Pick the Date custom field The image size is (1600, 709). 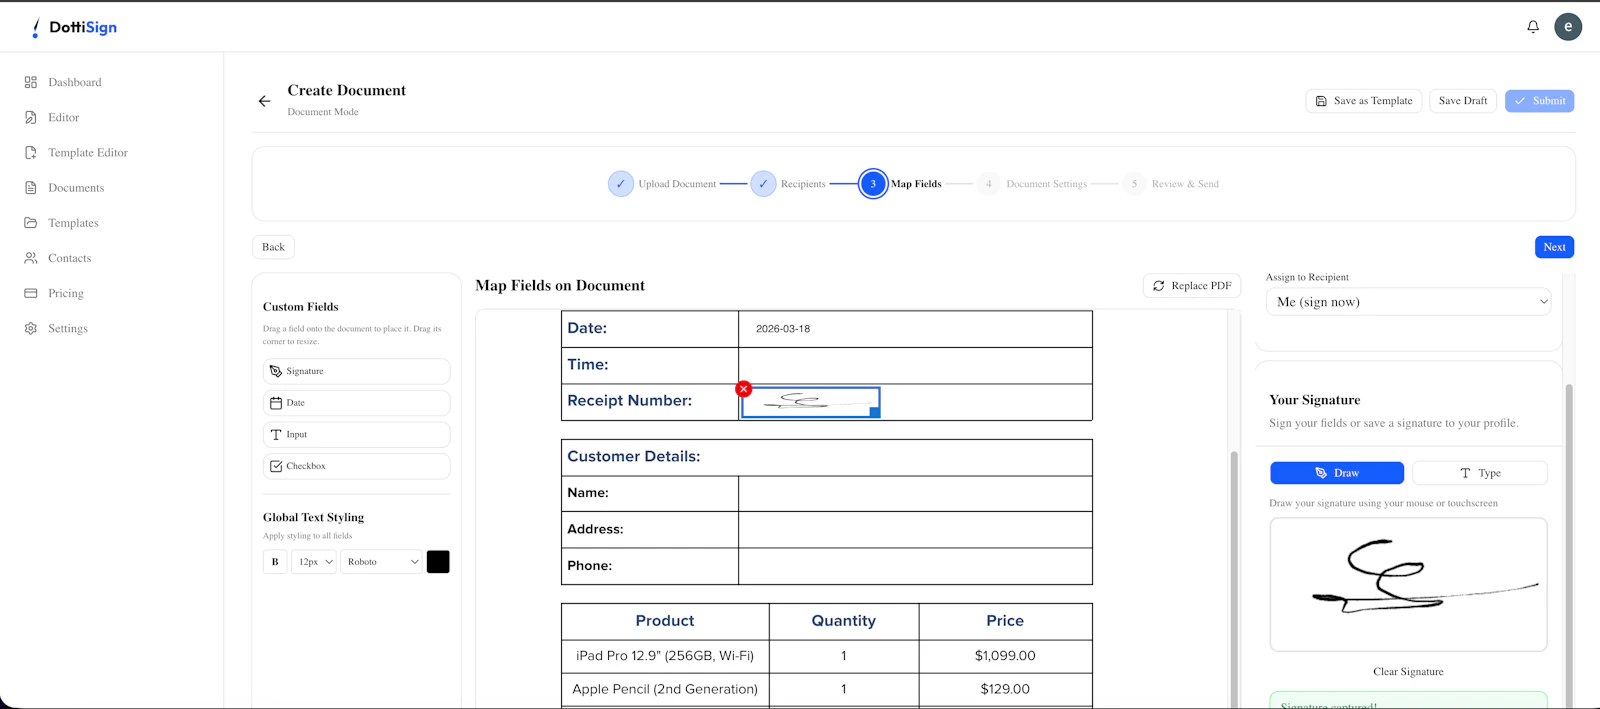(356, 403)
